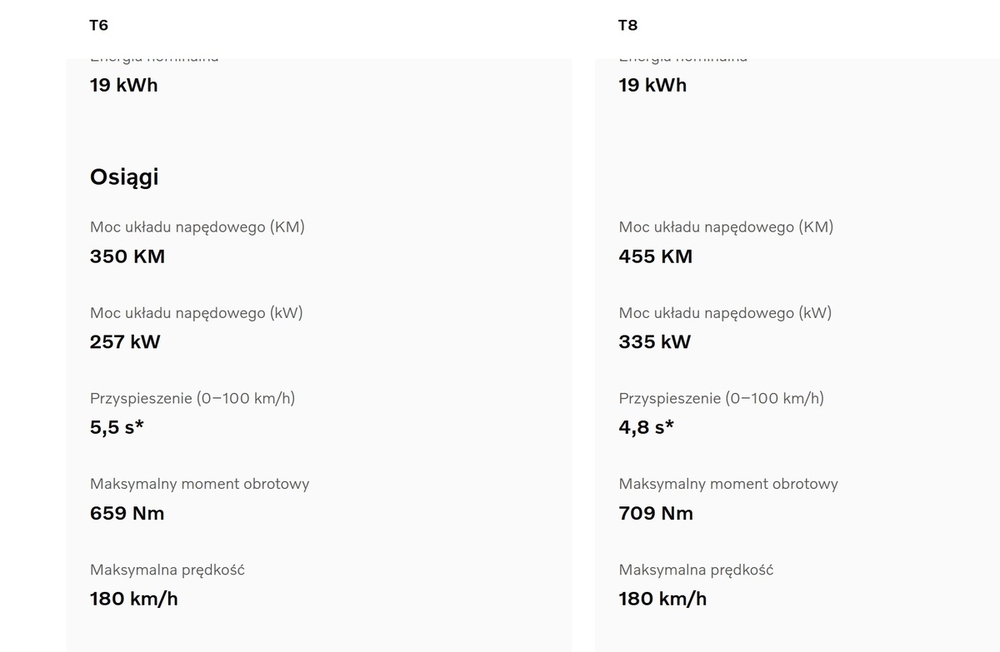Click the T6 column header
This screenshot has width=1000, height=652.
click(98, 25)
